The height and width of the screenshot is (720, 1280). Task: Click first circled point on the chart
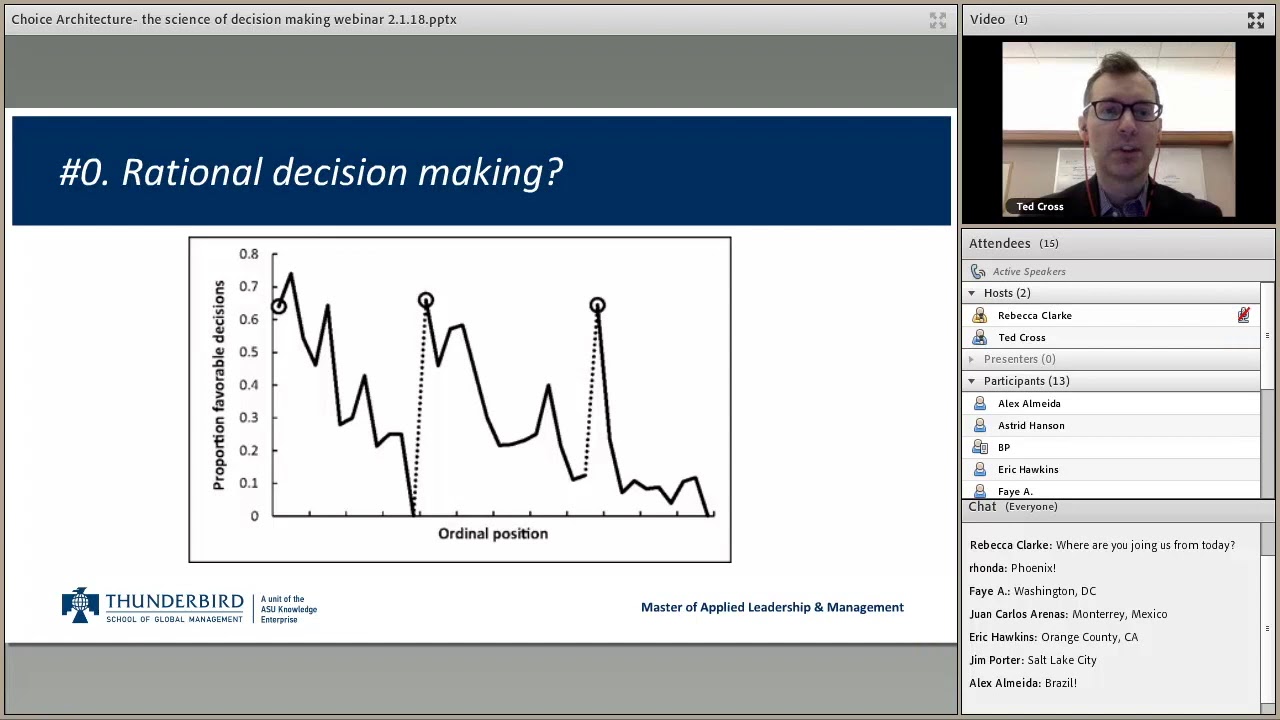tap(278, 306)
